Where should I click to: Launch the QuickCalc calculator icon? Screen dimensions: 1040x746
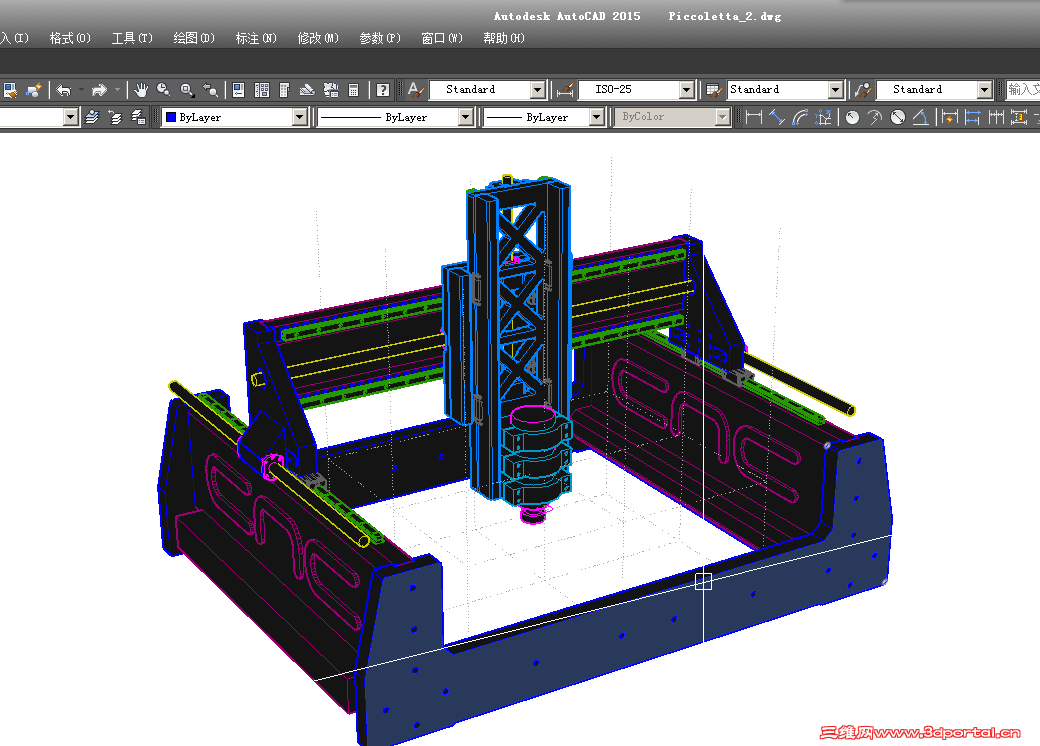click(x=353, y=89)
